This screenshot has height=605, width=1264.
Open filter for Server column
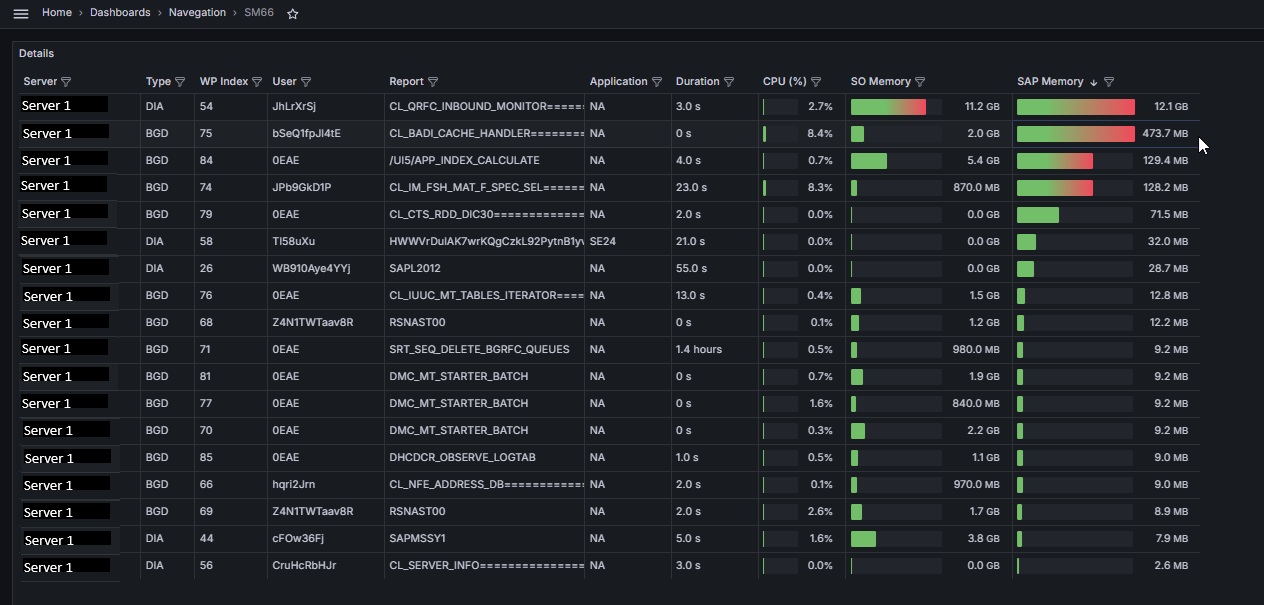pos(67,82)
